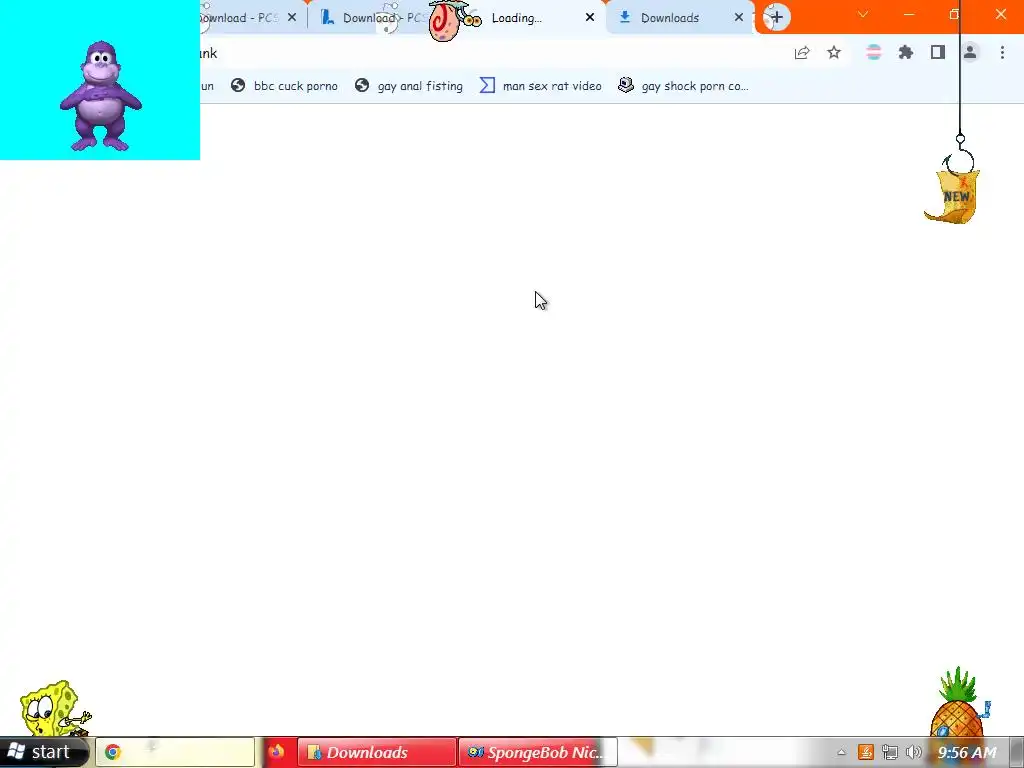
Task: Click the pineapple house desktop pet
Action: click(x=959, y=703)
